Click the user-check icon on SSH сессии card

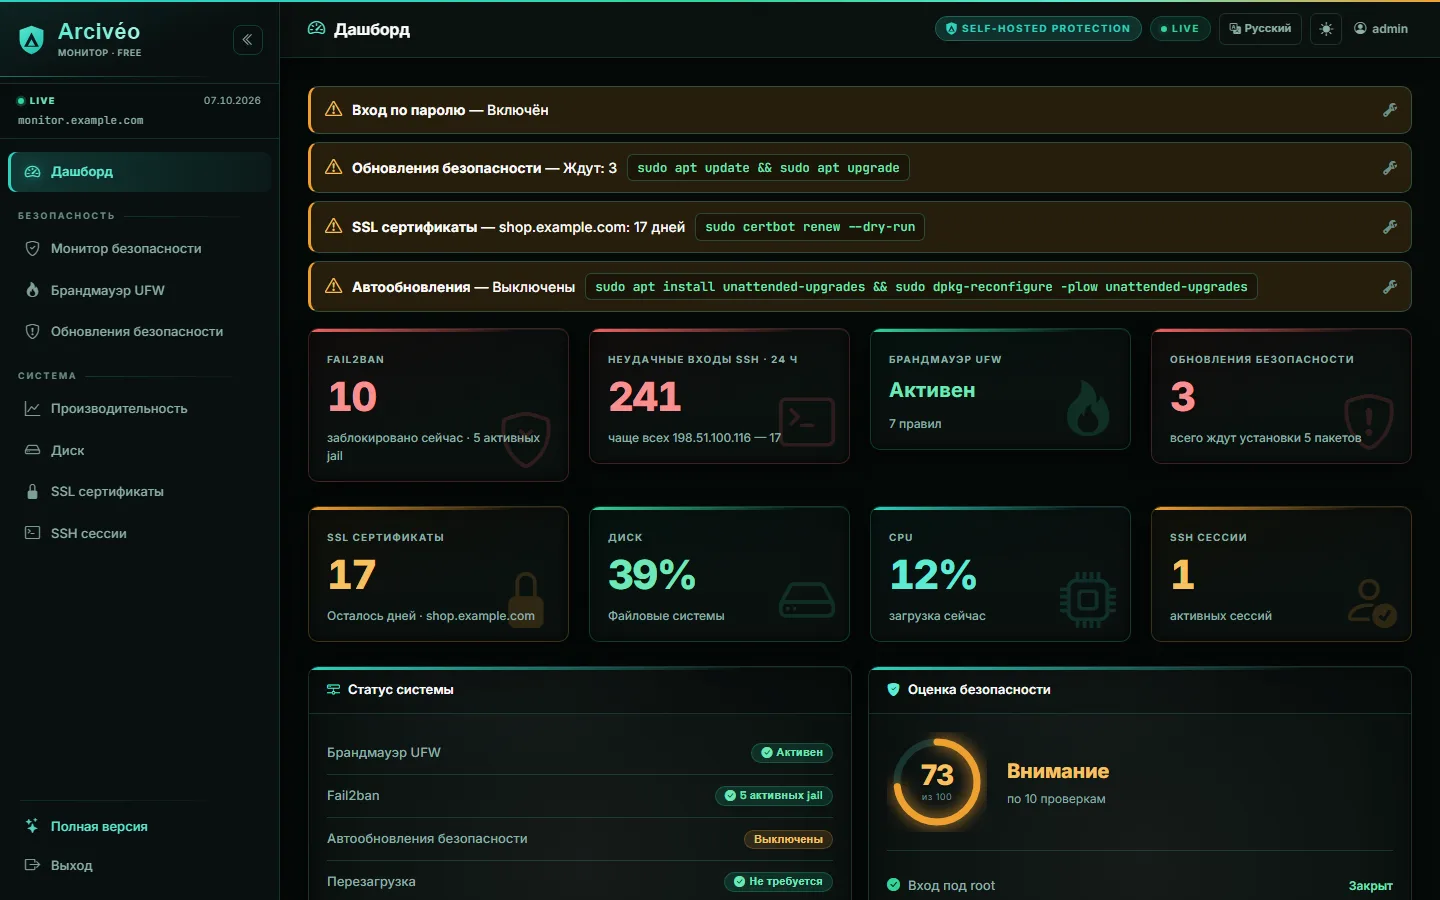[1371, 603]
